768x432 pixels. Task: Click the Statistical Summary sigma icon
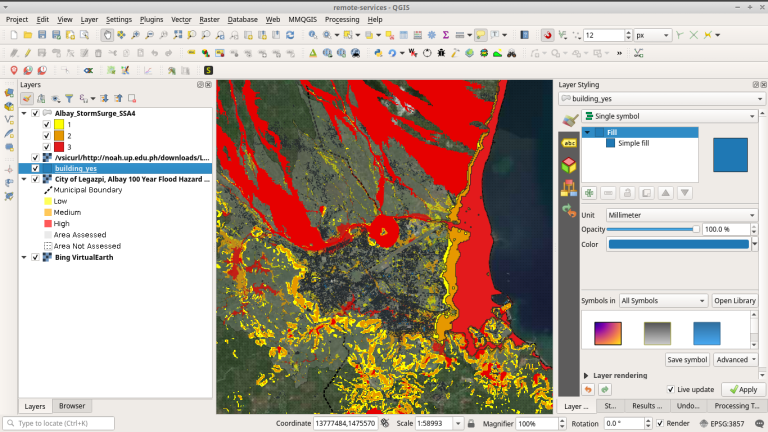coord(446,35)
